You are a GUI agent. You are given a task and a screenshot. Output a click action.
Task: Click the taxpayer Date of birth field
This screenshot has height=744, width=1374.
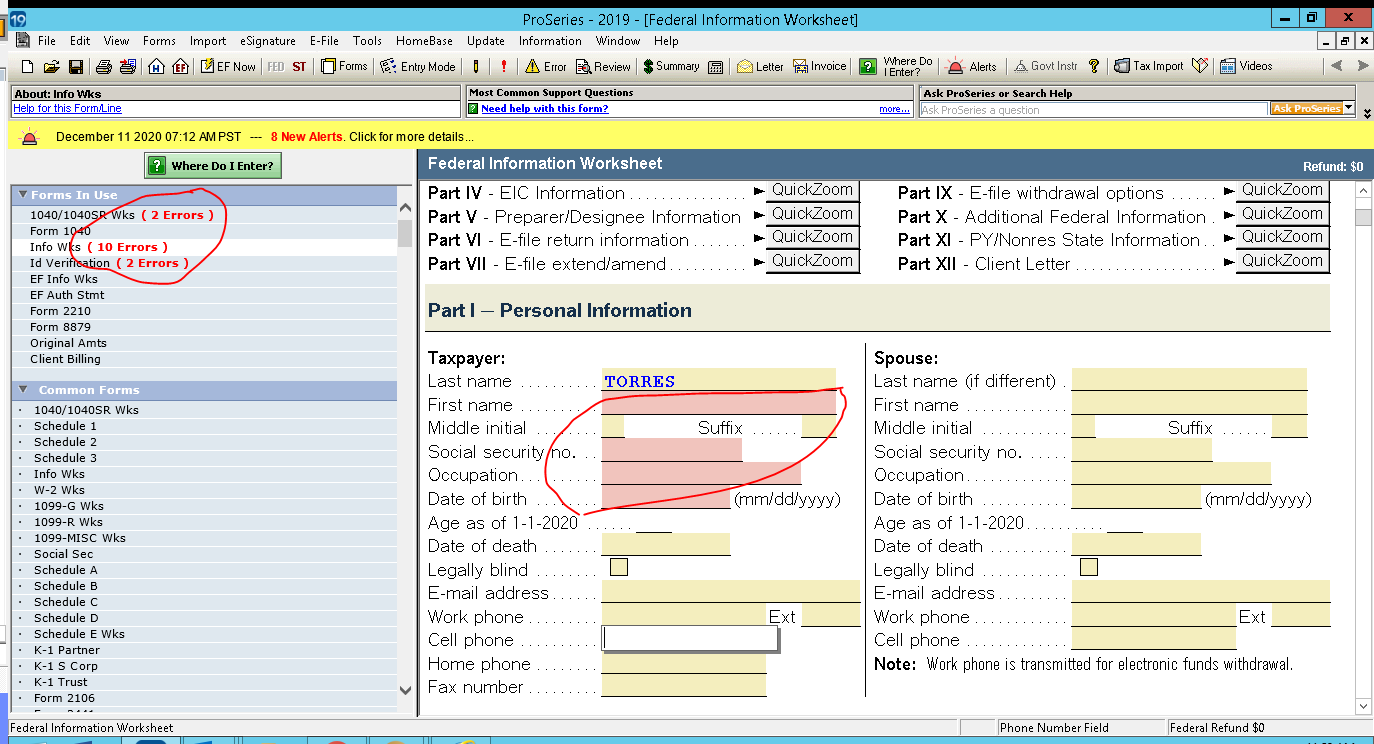[x=665, y=497]
